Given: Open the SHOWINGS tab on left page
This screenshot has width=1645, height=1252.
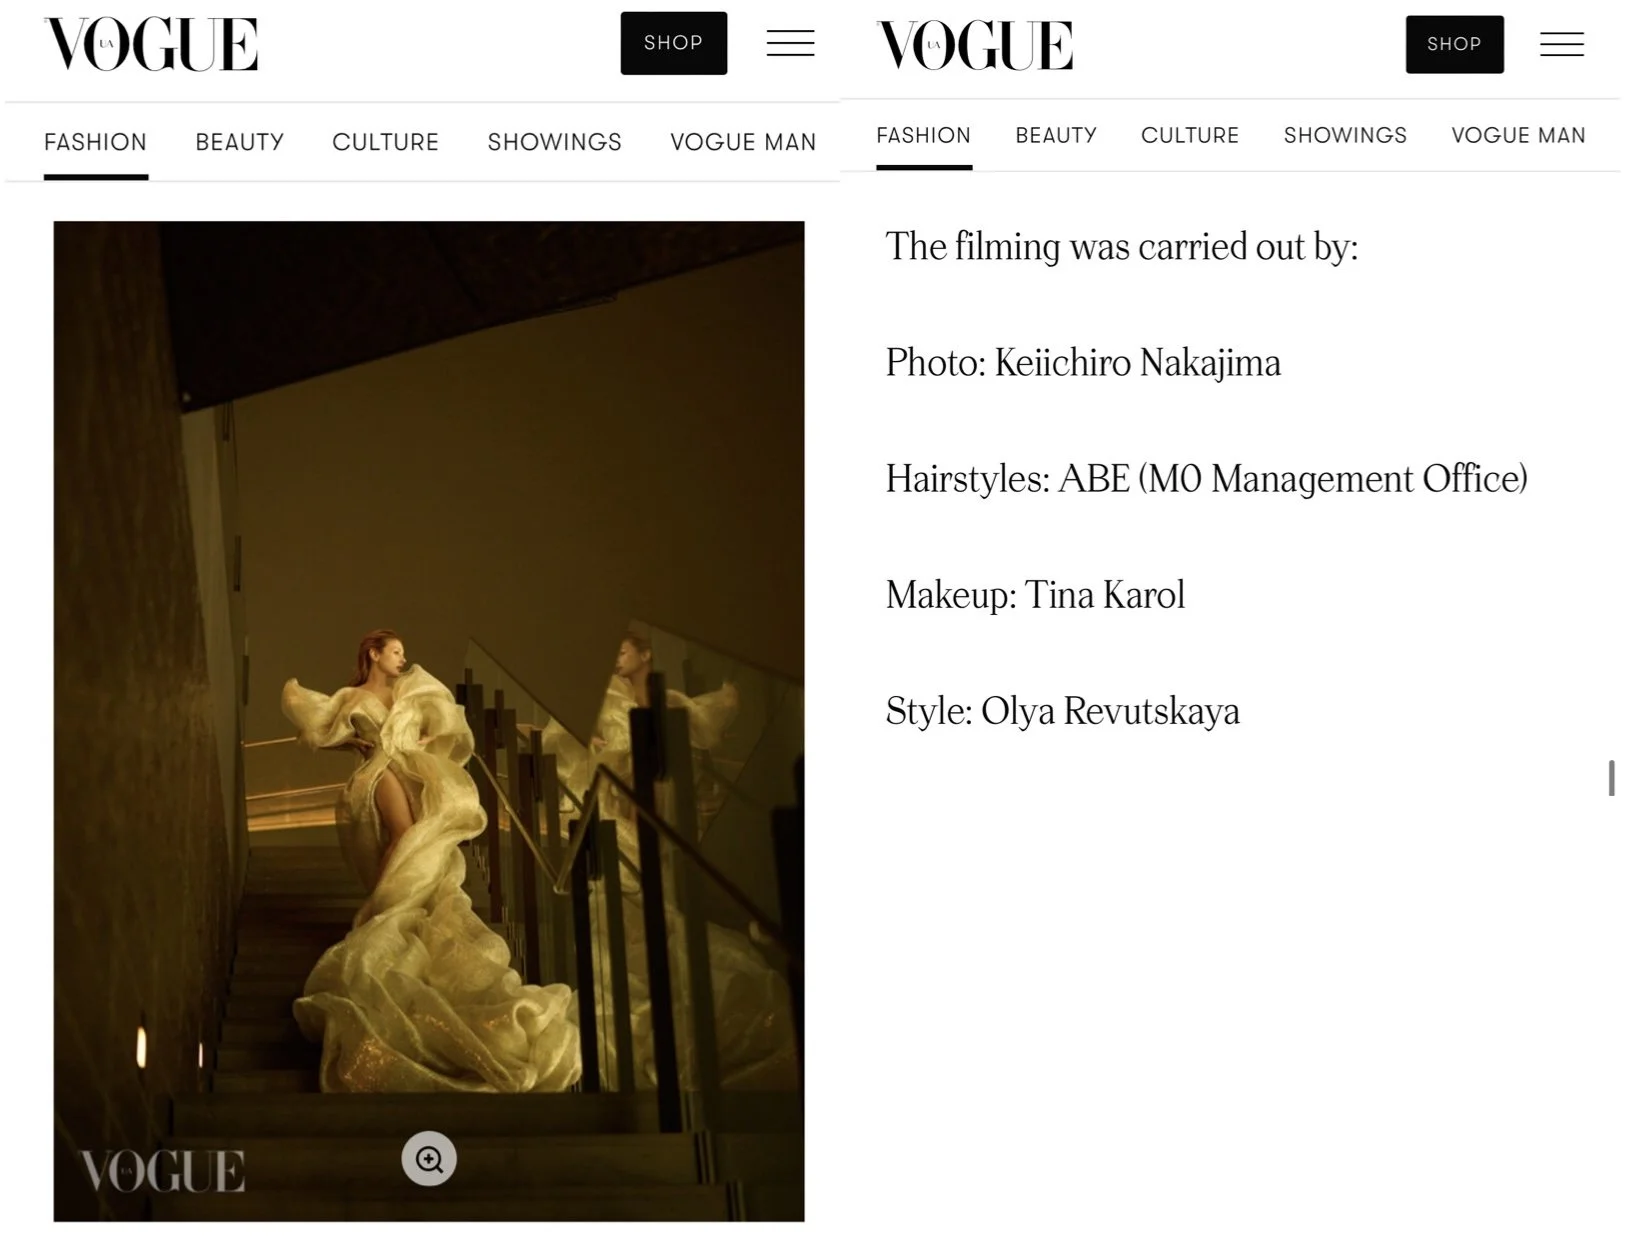Looking at the screenshot, I should [554, 142].
